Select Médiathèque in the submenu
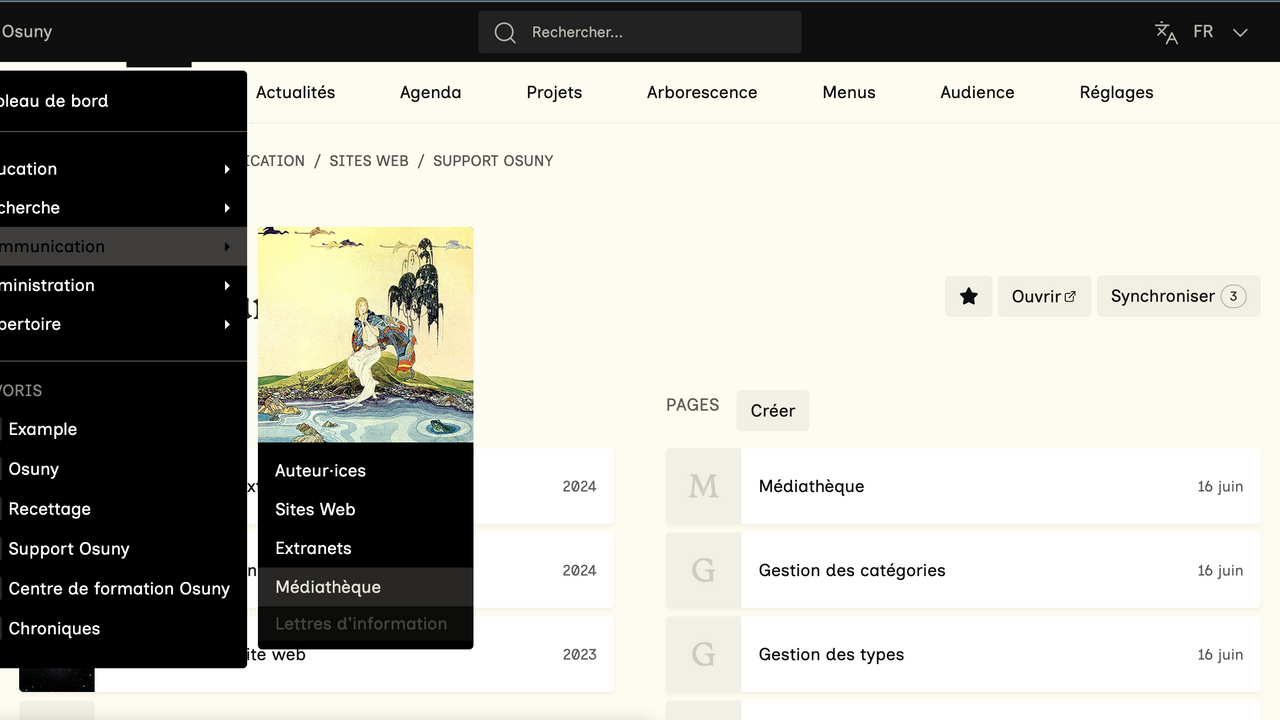Viewport: 1280px width, 720px height. pos(328,587)
